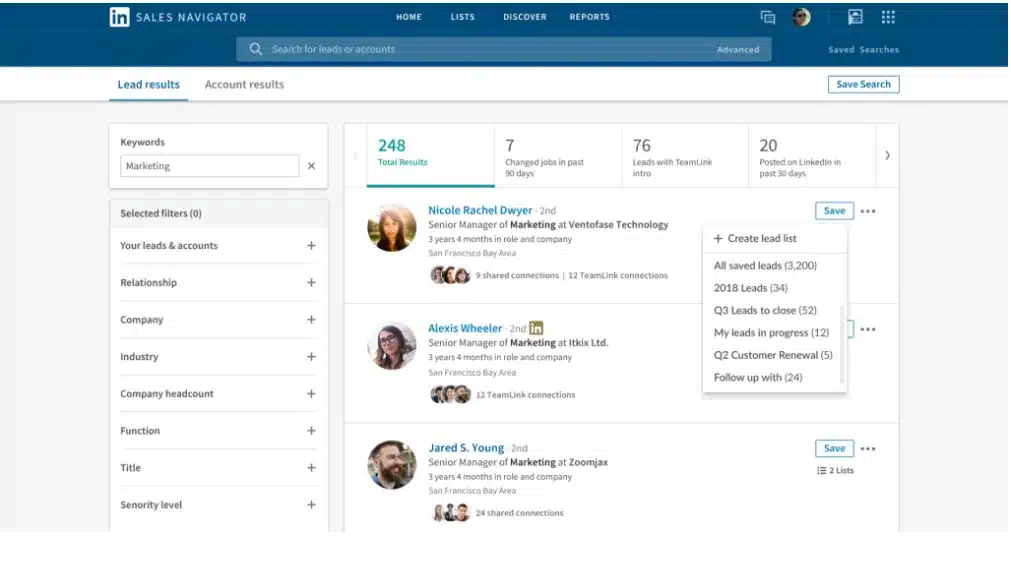
Task: Open more options for Alexis Wheeler
Action: tap(868, 329)
